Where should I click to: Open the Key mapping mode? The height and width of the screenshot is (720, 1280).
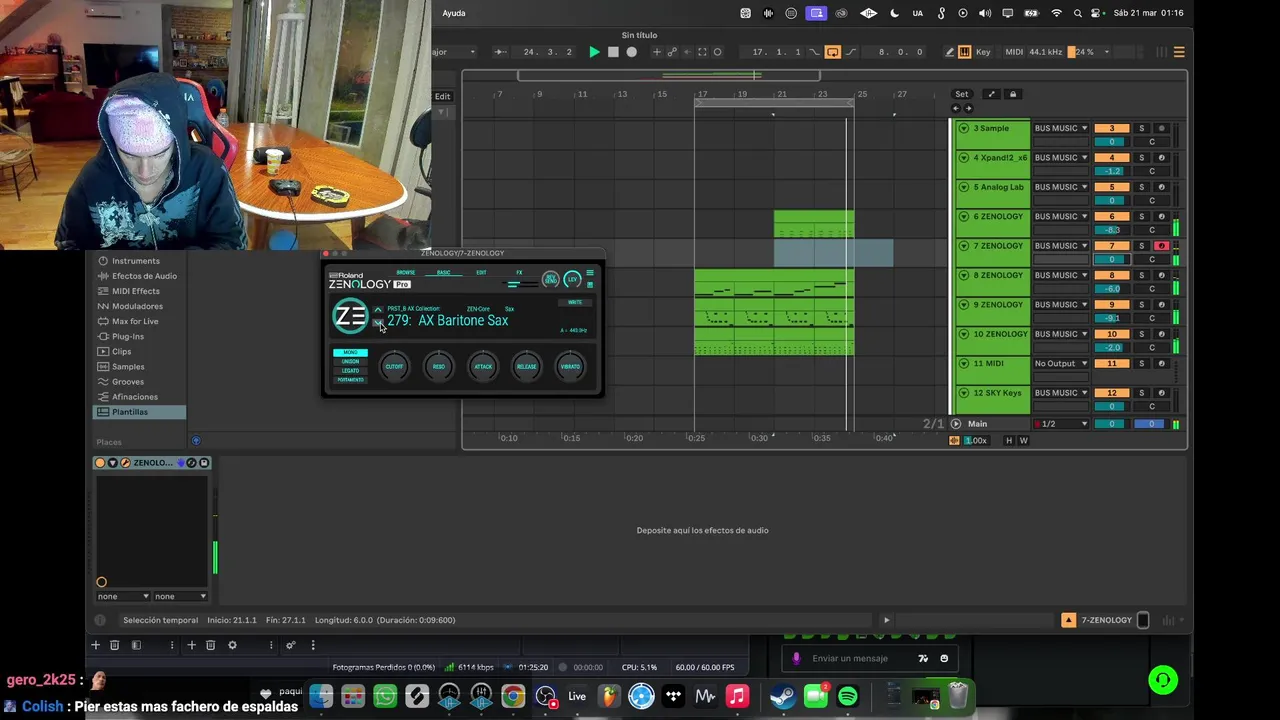[x=983, y=52]
